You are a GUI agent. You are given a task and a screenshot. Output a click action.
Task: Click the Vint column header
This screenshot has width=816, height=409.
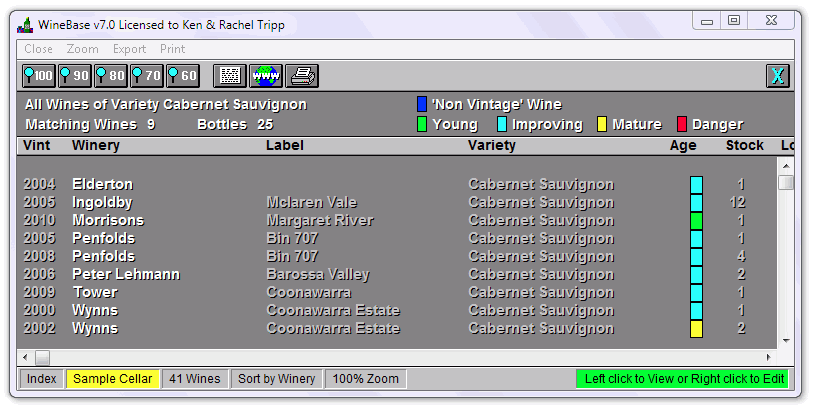coord(36,146)
